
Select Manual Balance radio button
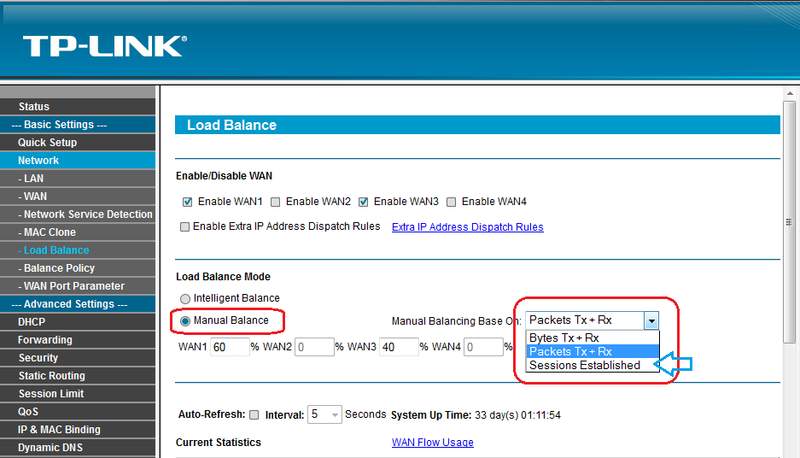185,321
